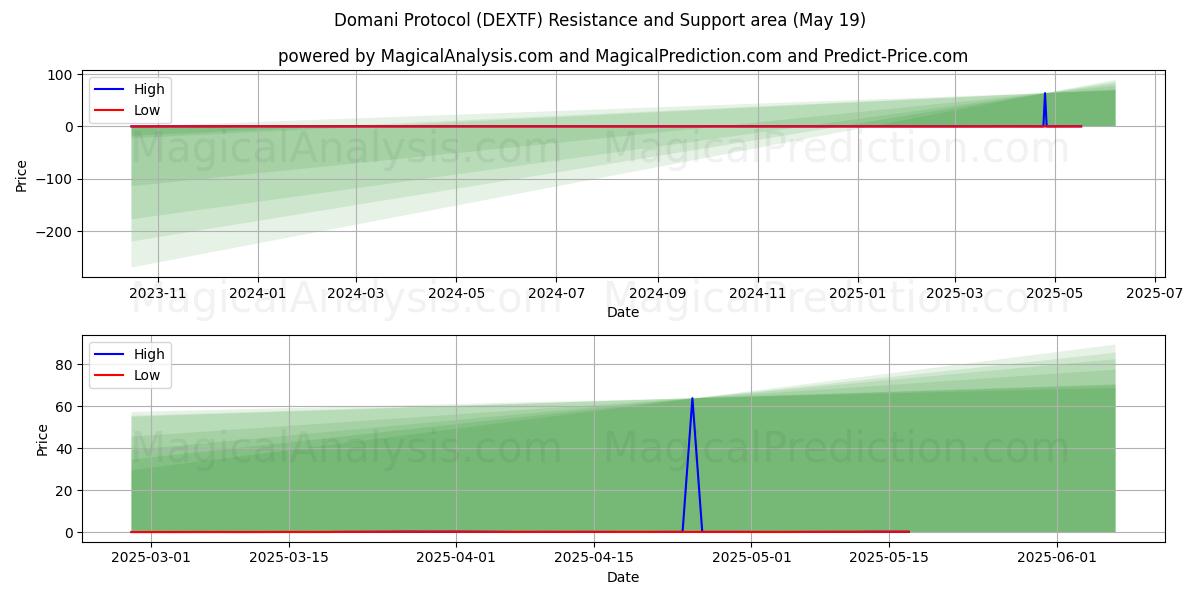Click the blue price spike in the bottom chart
1200x600 pixels.
point(692,465)
